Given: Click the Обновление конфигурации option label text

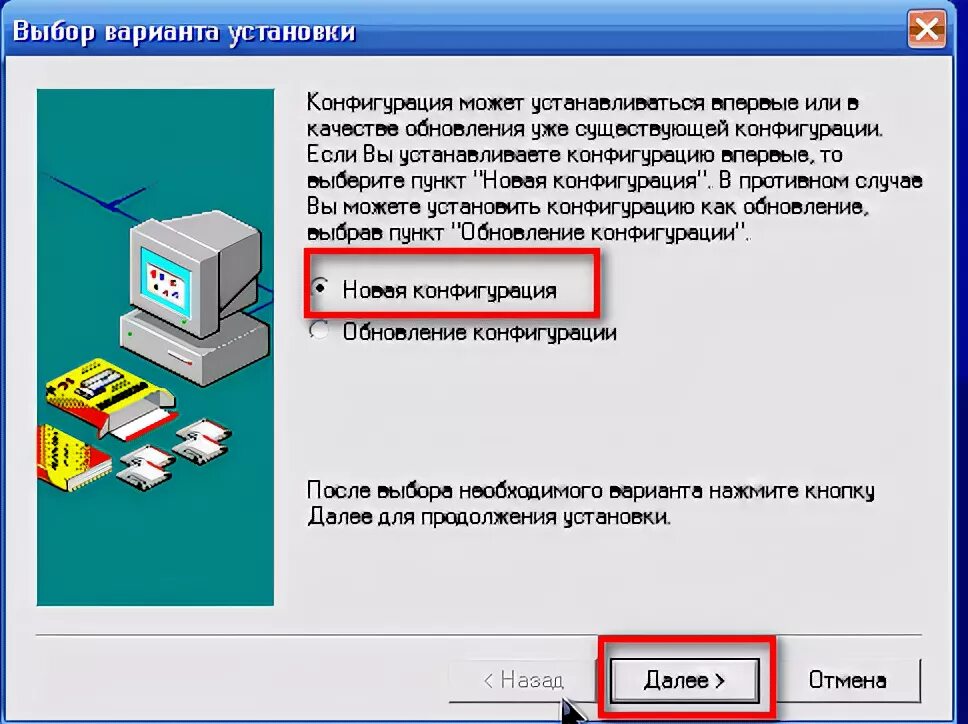Looking at the screenshot, I should pos(480,332).
